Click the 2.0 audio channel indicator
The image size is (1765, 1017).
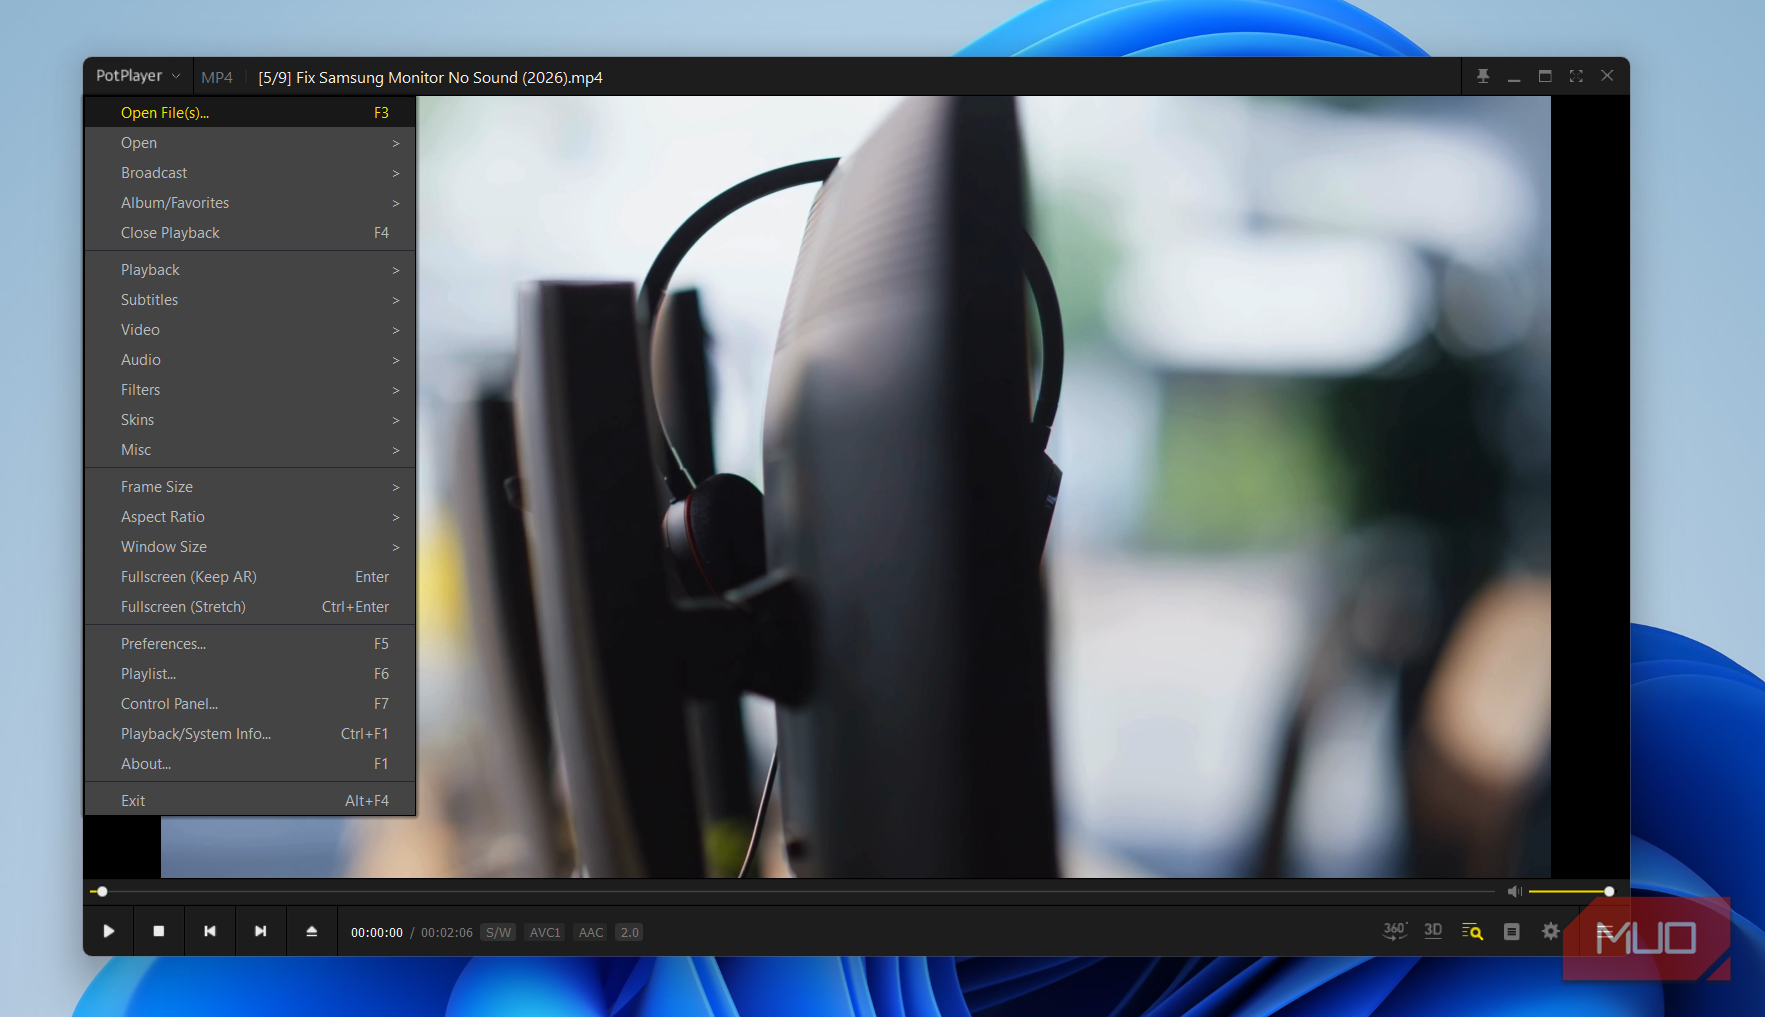click(x=629, y=932)
